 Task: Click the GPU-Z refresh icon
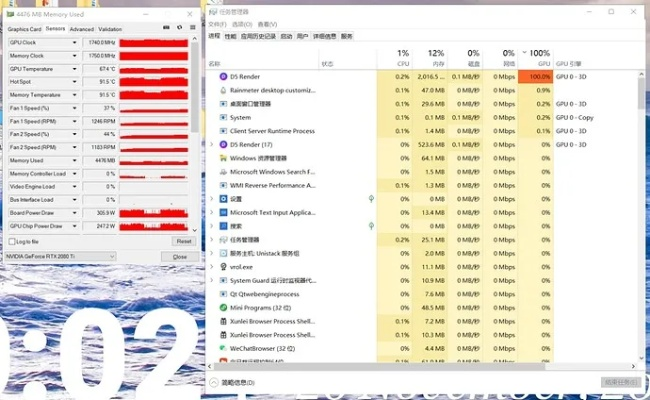coord(179,30)
